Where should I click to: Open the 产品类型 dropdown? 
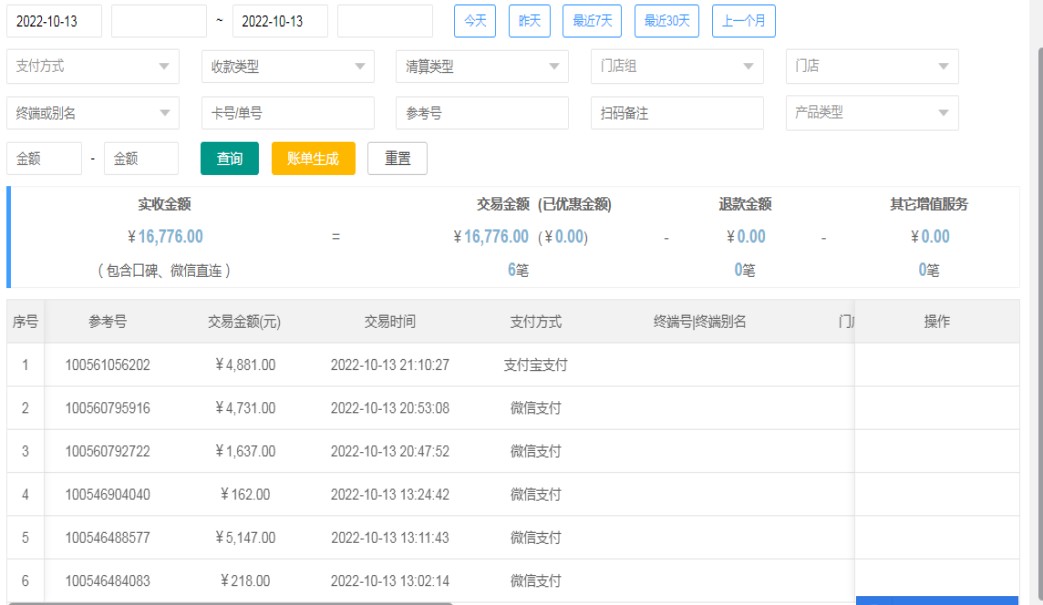pyautogui.click(x=871, y=113)
